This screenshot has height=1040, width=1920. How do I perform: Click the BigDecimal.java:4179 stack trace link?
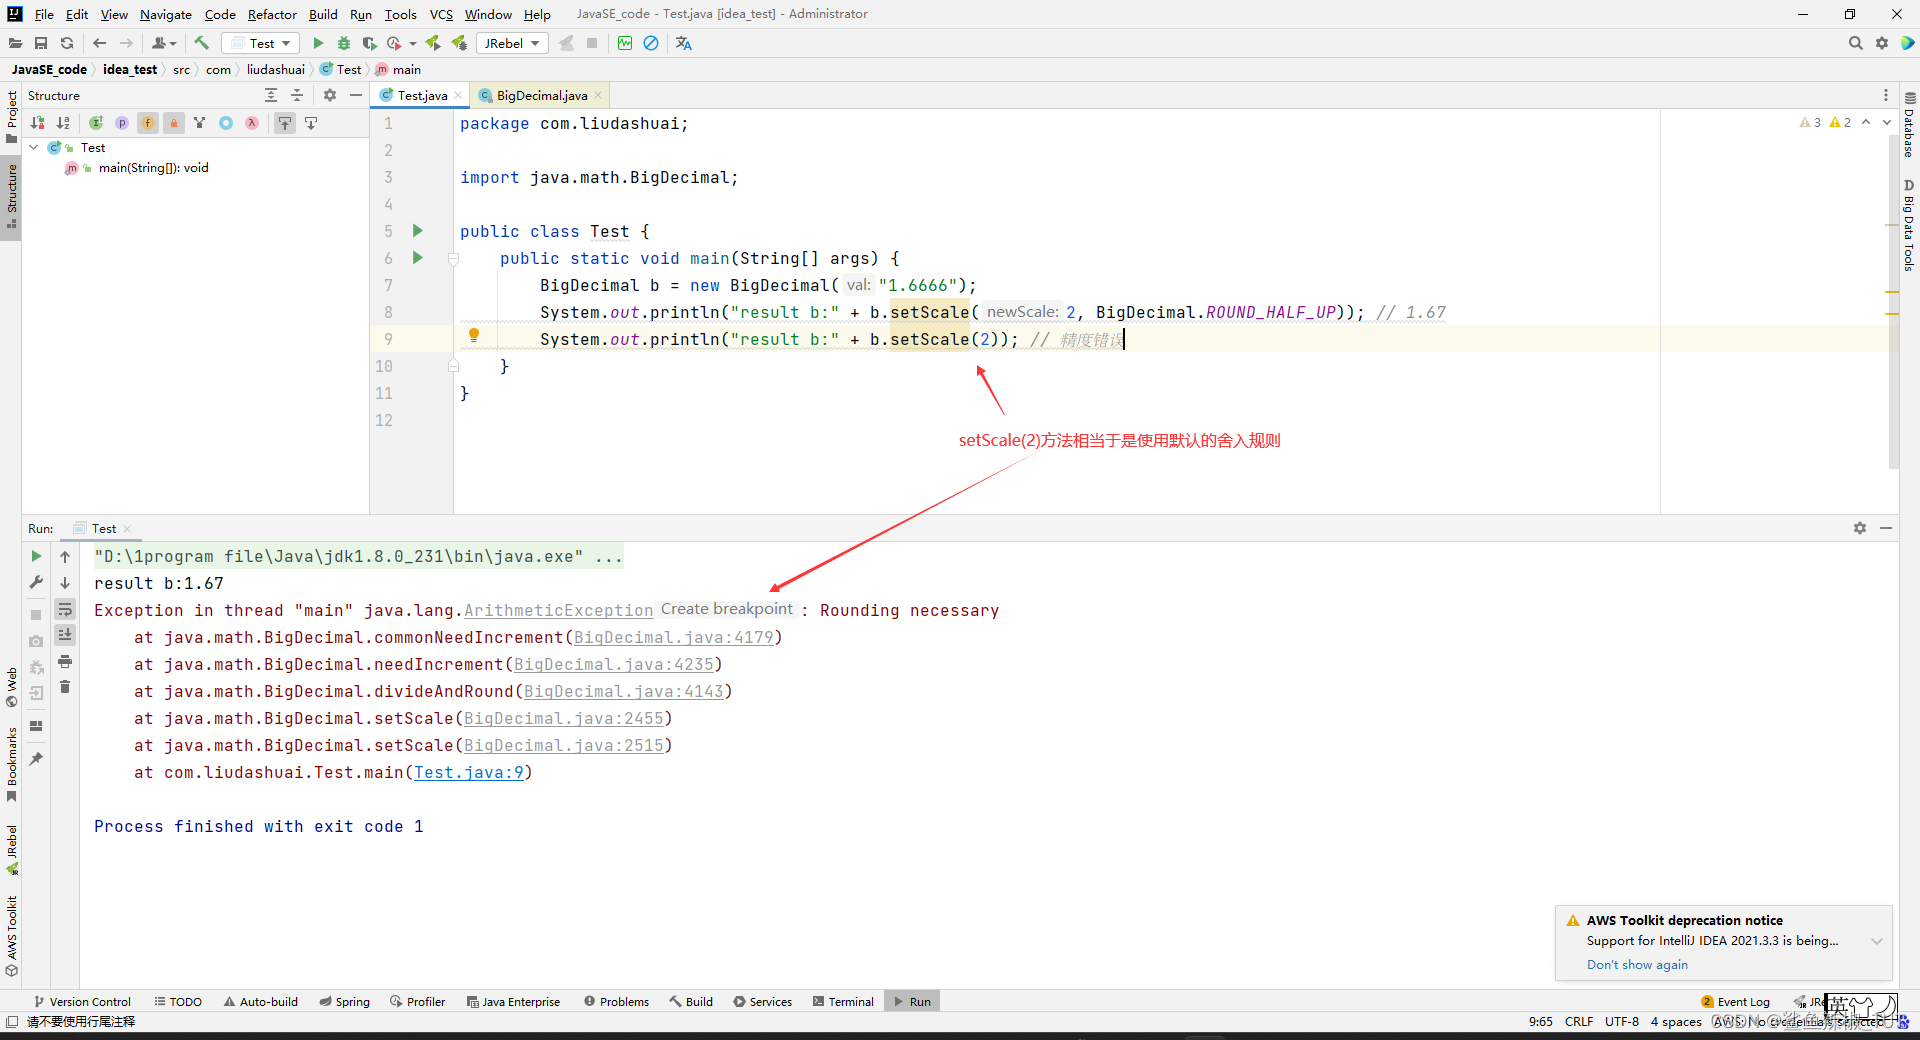click(674, 637)
